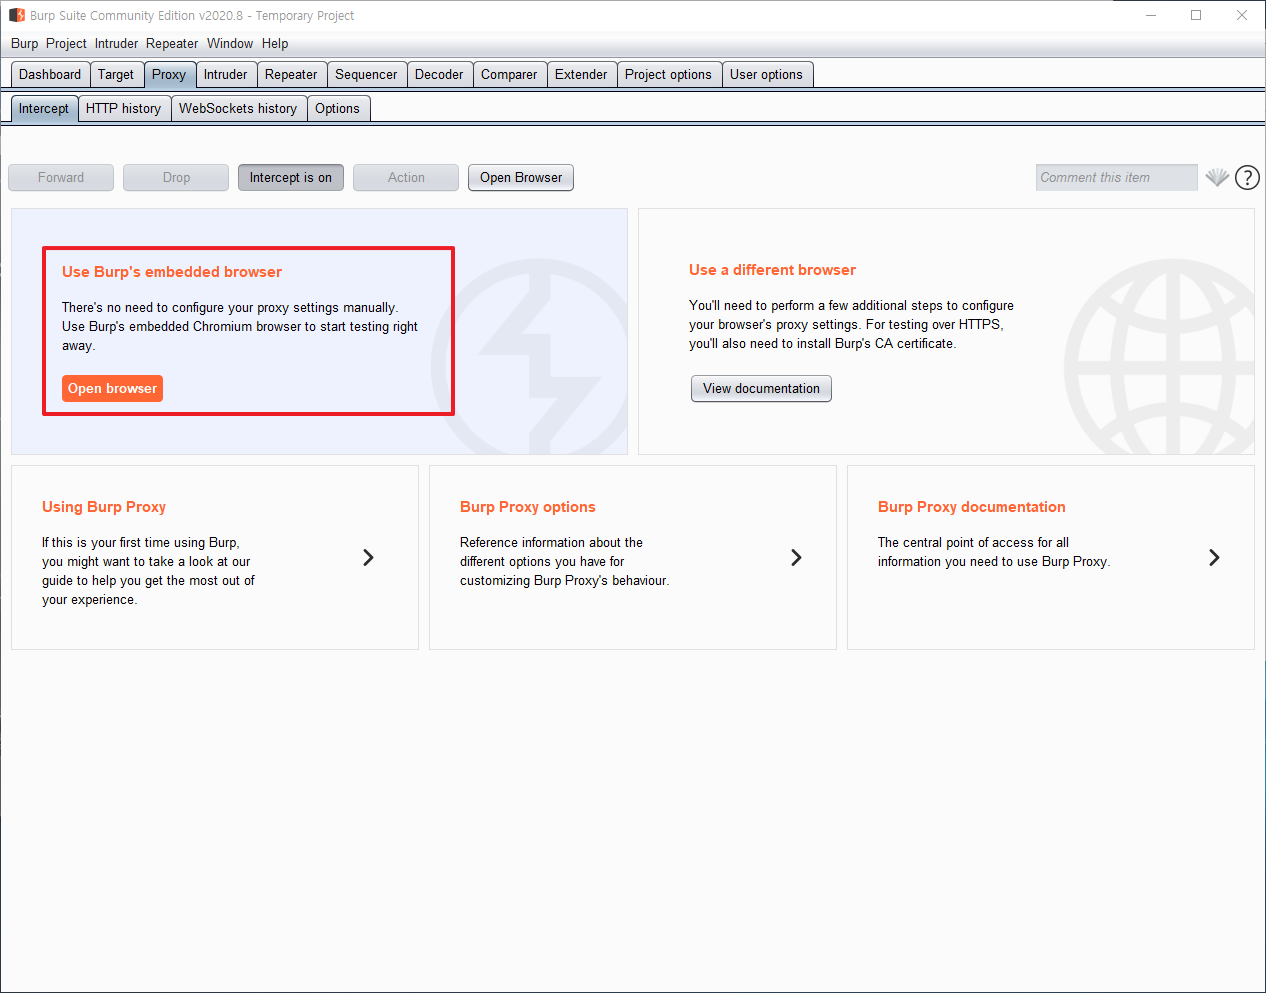Click the Comment this item field
The height and width of the screenshot is (993, 1266).
click(1117, 177)
